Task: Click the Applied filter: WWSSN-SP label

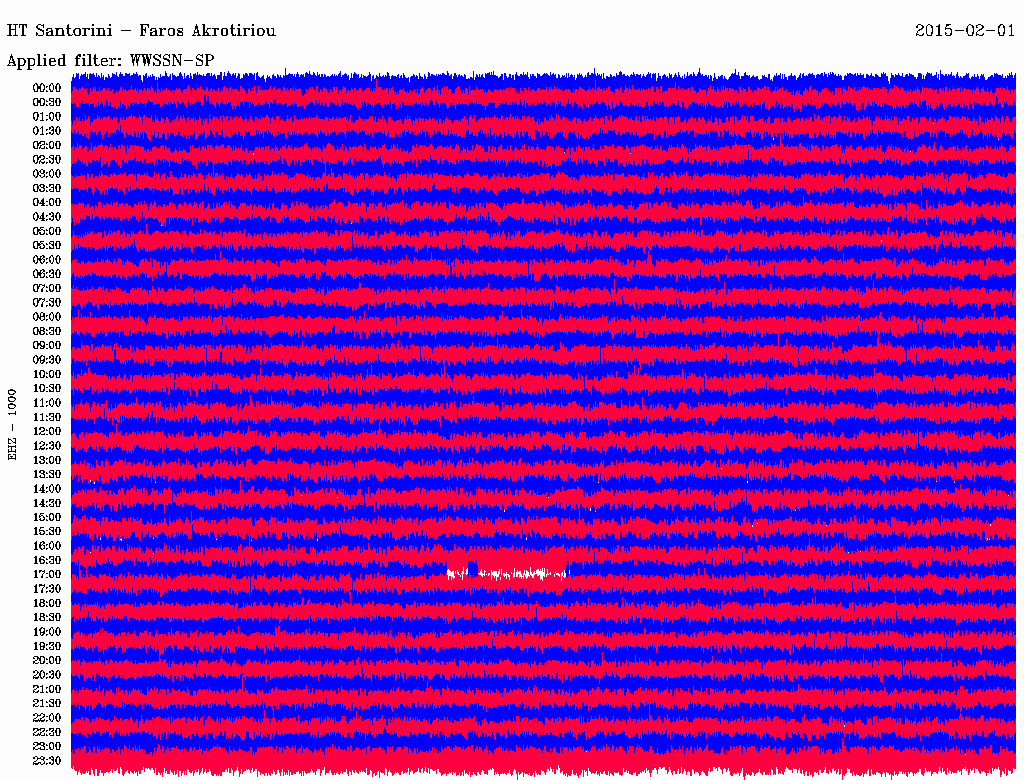Action: pyautogui.click(x=110, y=61)
